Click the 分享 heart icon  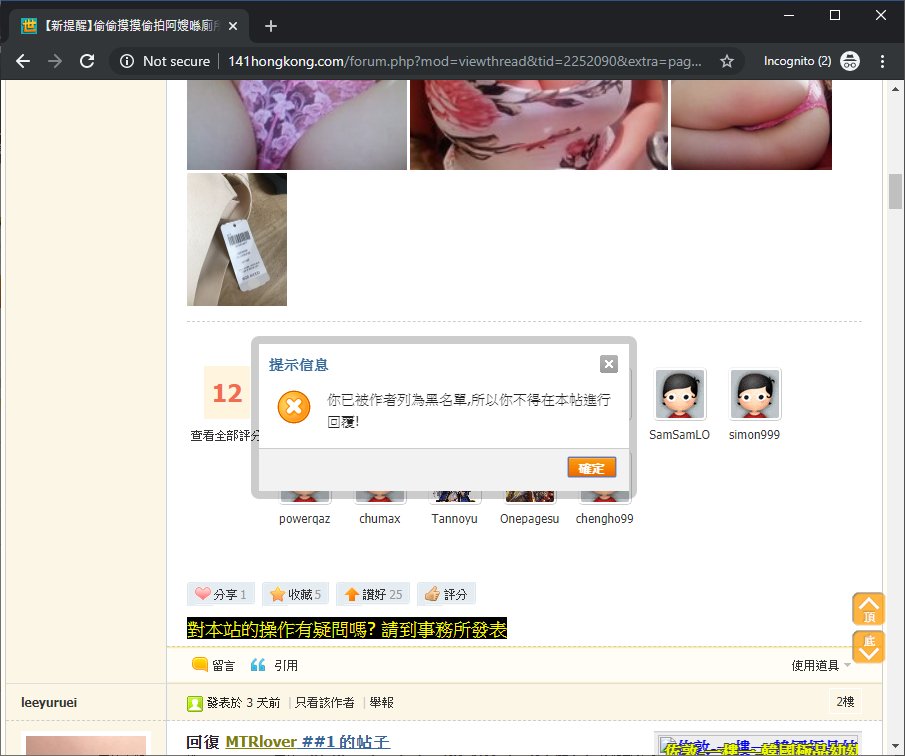coord(203,594)
